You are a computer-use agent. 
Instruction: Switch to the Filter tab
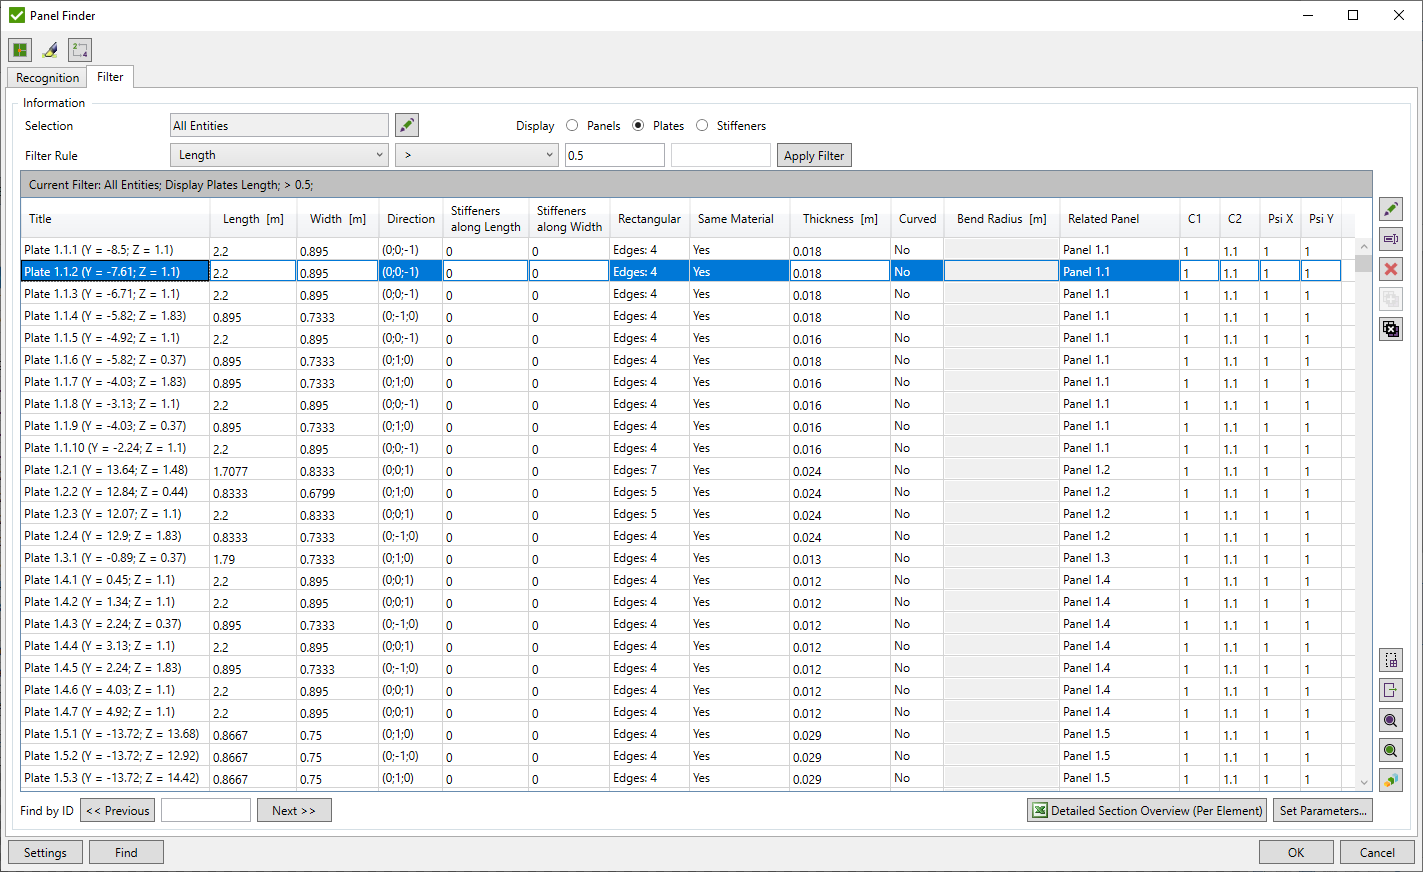click(x=110, y=76)
